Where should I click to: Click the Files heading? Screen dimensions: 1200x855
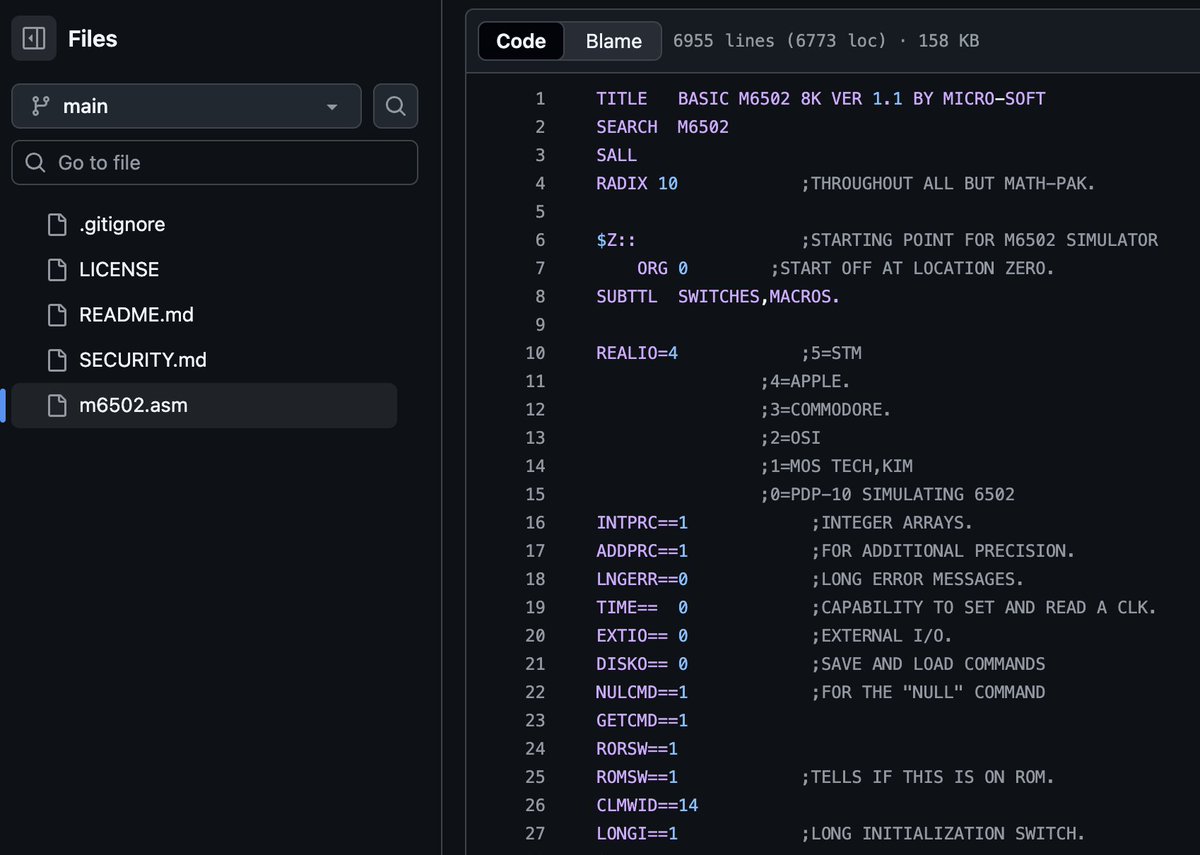(93, 39)
